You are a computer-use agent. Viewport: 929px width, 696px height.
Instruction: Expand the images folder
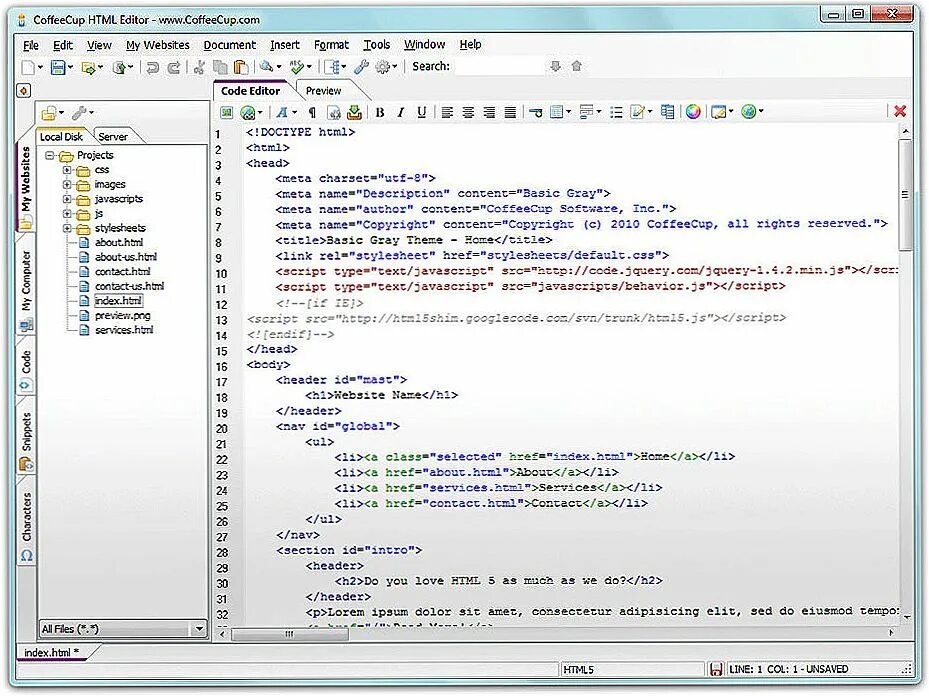(67, 184)
